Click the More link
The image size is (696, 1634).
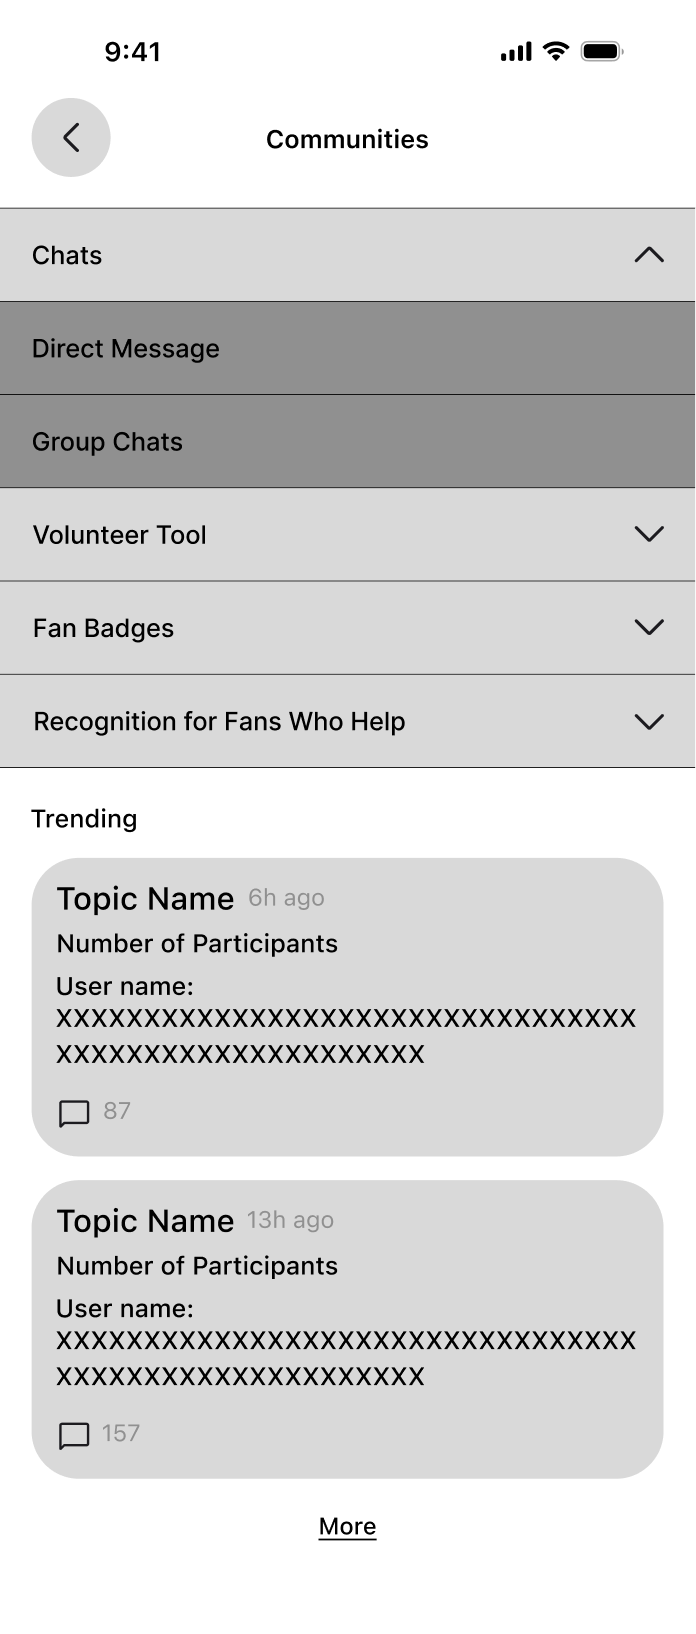347,1526
